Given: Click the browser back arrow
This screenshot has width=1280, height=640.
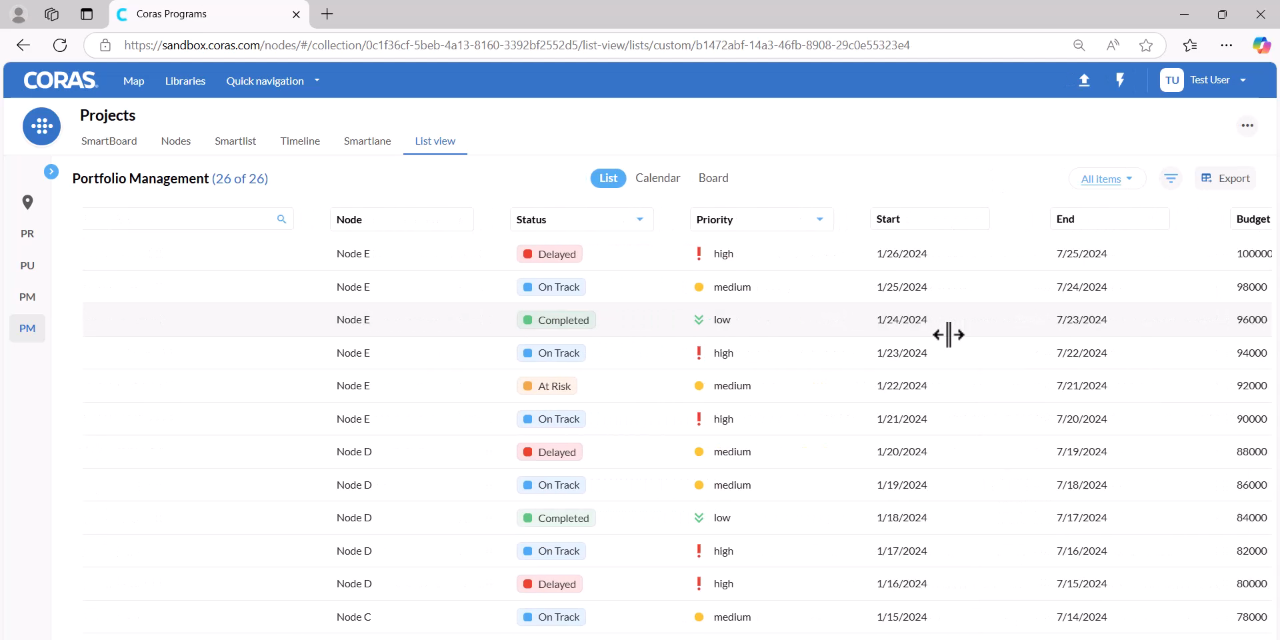Looking at the screenshot, I should click(23, 45).
